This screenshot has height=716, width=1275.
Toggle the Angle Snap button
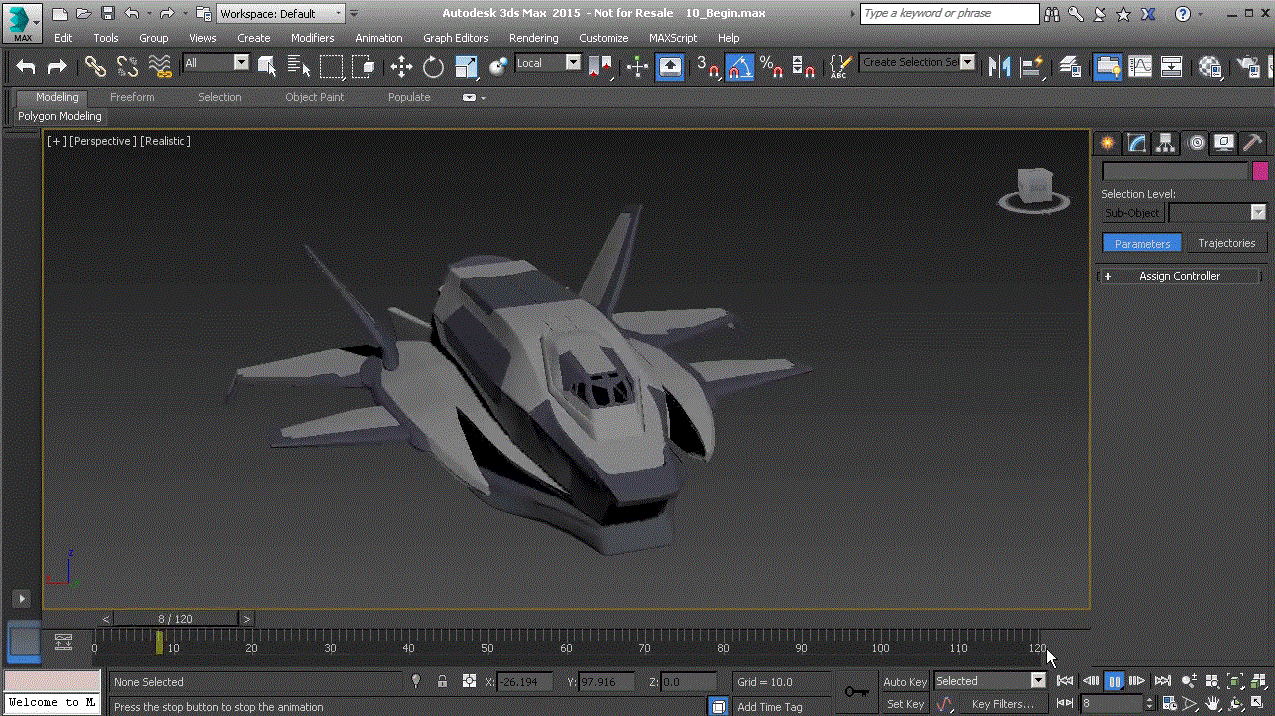tap(739, 67)
